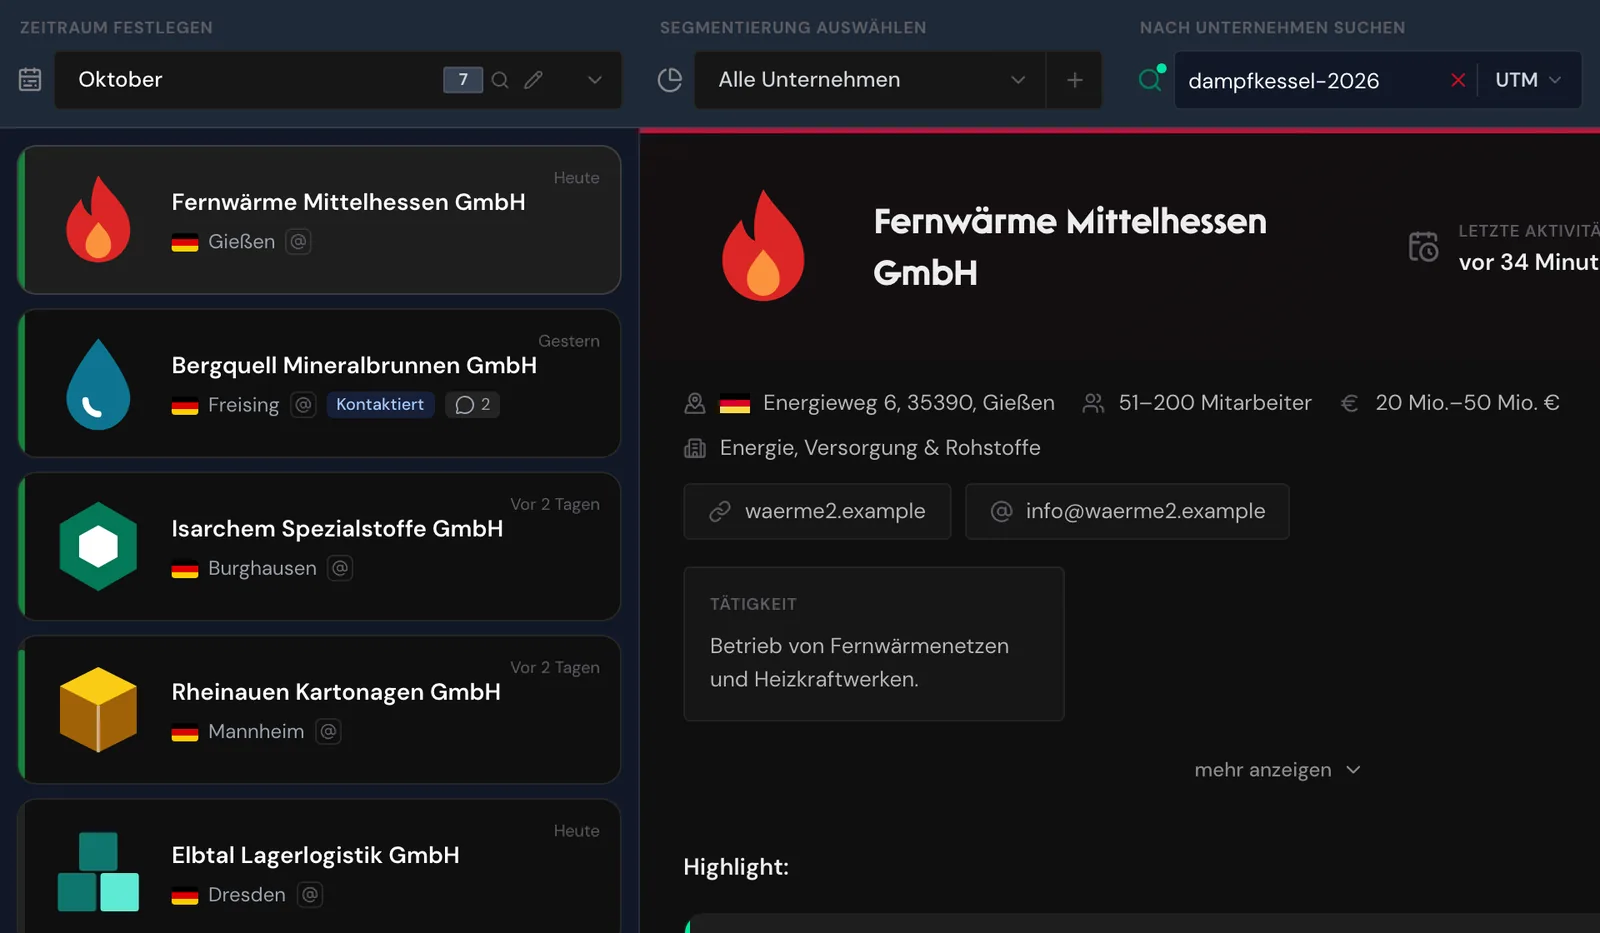Edit the time range with the pencil icon

click(534, 80)
